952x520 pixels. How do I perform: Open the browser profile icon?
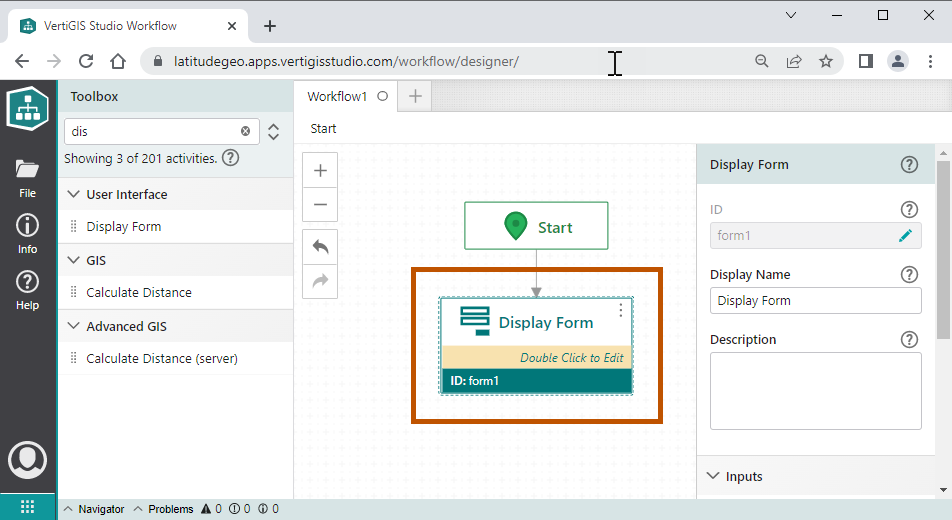pyautogui.click(x=898, y=61)
